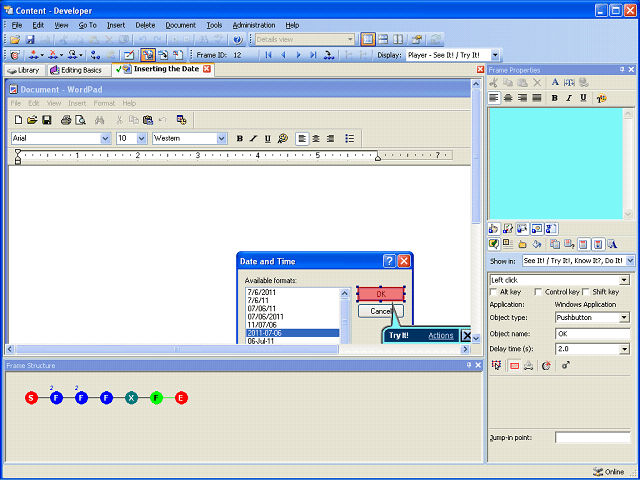Click the print icon below Delay time
Viewport: 640px width, 480px height.
click(x=529, y=366)
